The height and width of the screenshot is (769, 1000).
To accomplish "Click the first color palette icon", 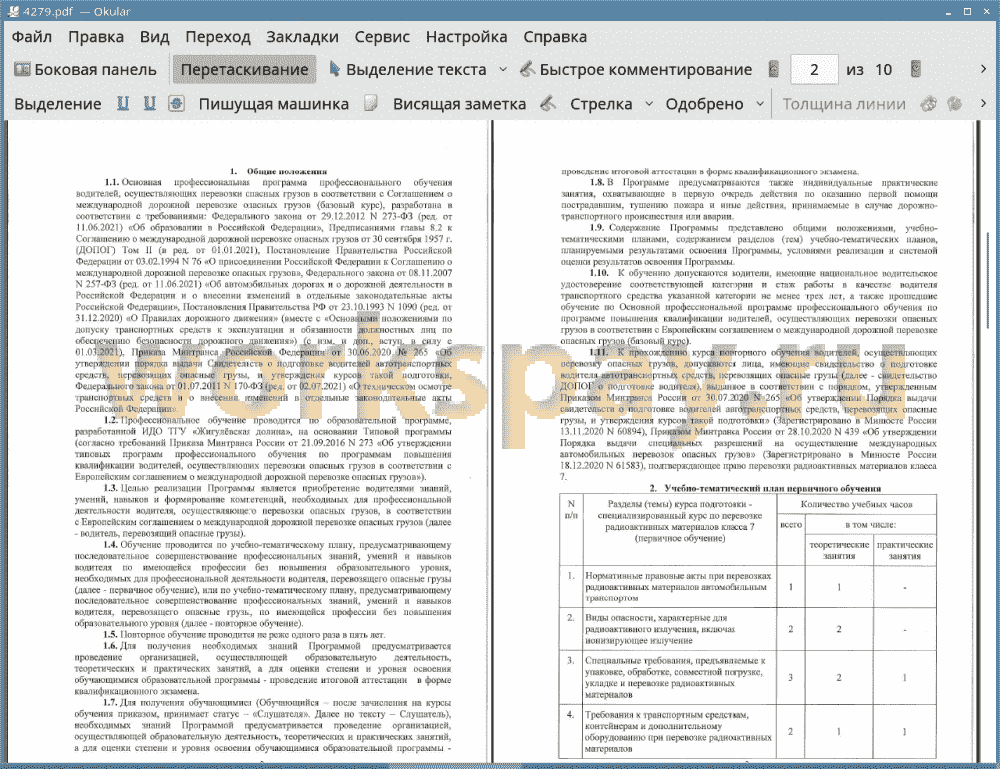I will [929, 104].
